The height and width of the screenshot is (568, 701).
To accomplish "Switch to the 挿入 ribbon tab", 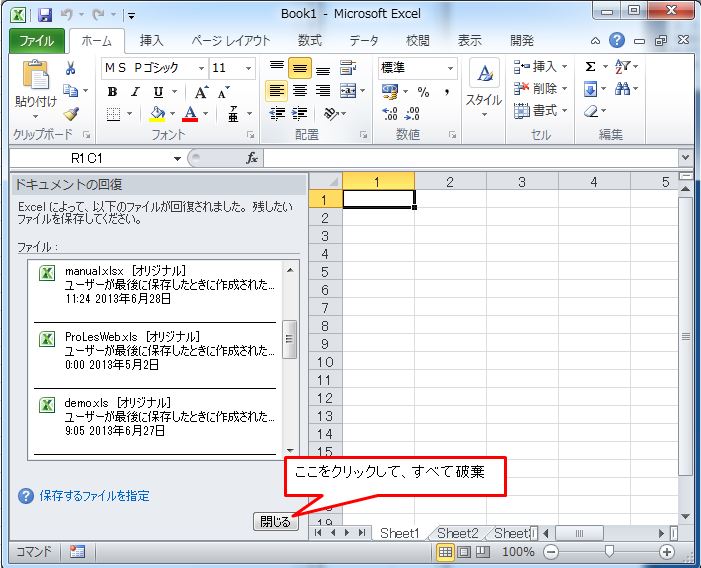I will coord(152,41).
